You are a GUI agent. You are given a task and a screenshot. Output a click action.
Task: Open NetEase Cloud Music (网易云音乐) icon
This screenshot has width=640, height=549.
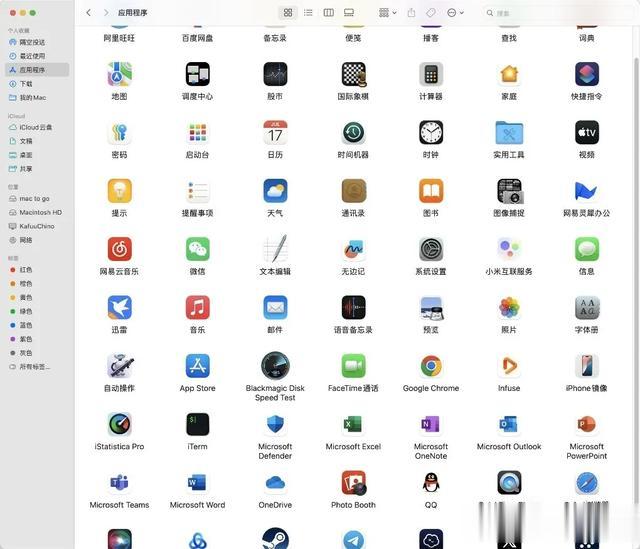pos(119,249)
